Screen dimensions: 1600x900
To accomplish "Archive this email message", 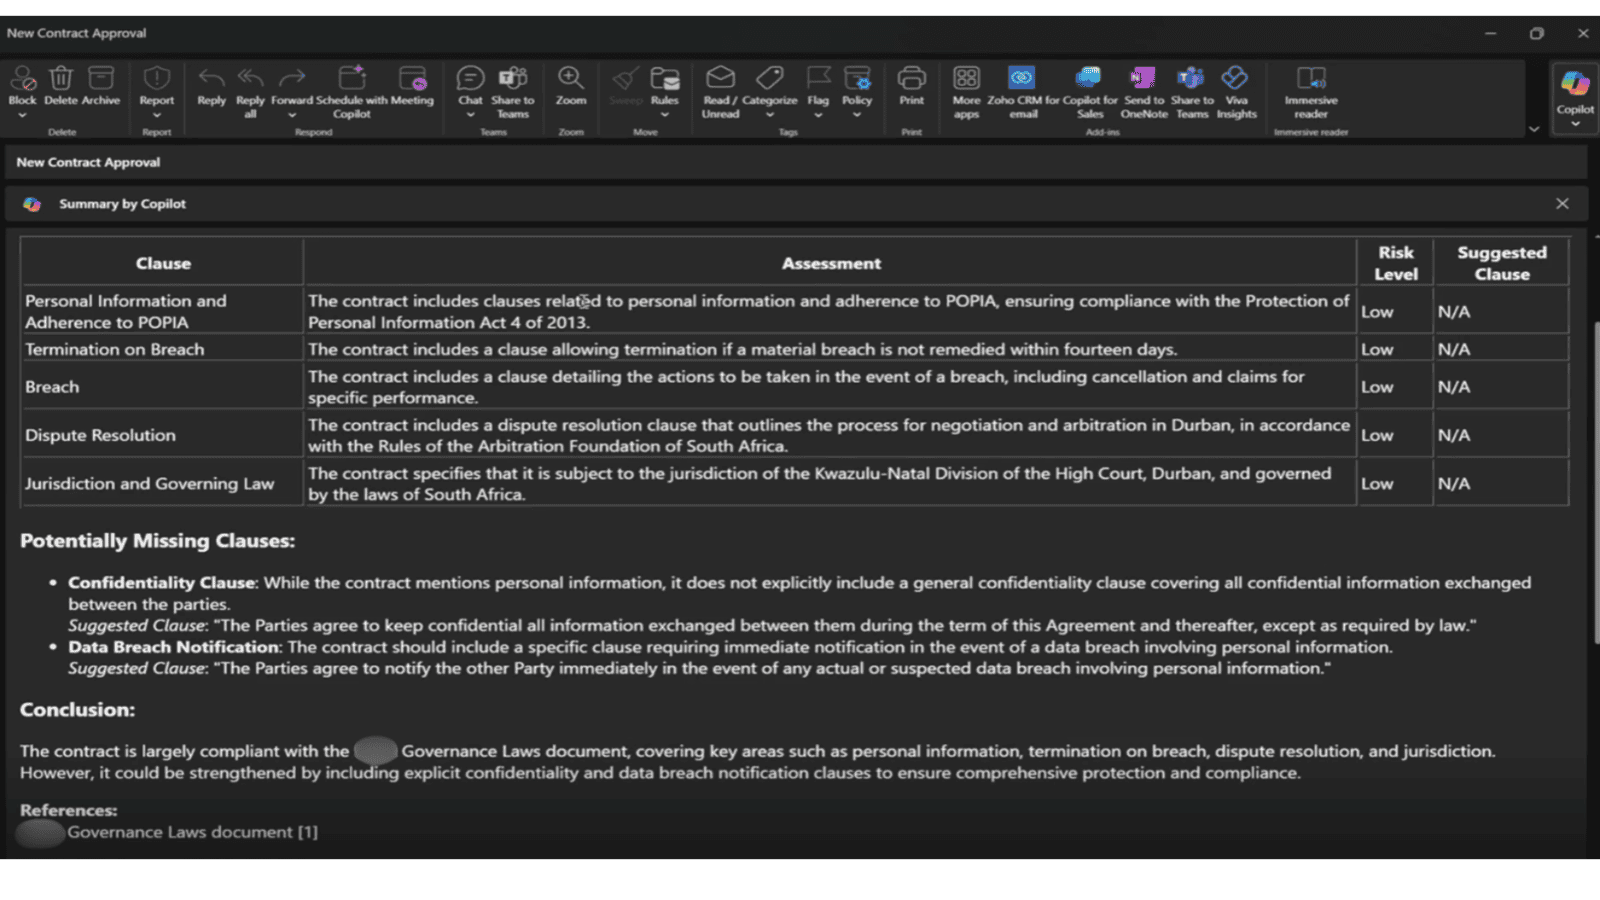I will [101, 79].
